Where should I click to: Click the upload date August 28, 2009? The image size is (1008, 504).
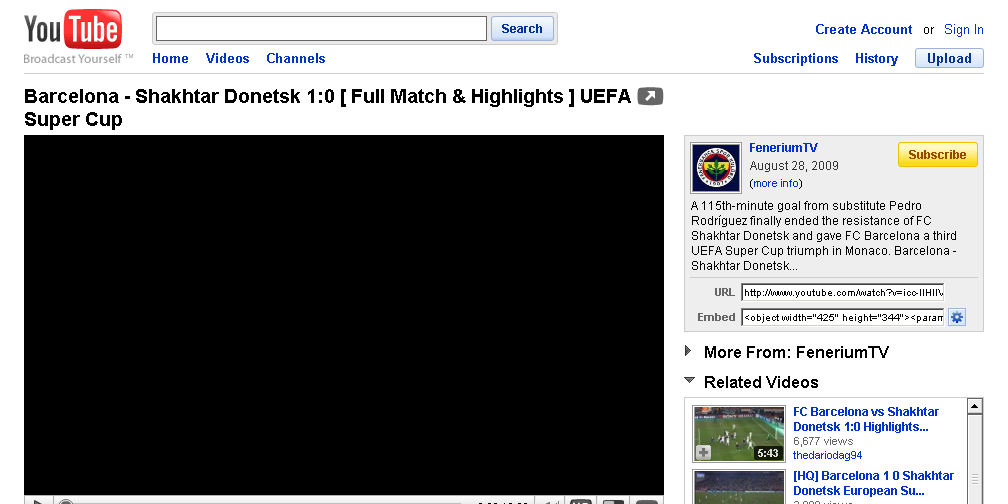point(794,166)
